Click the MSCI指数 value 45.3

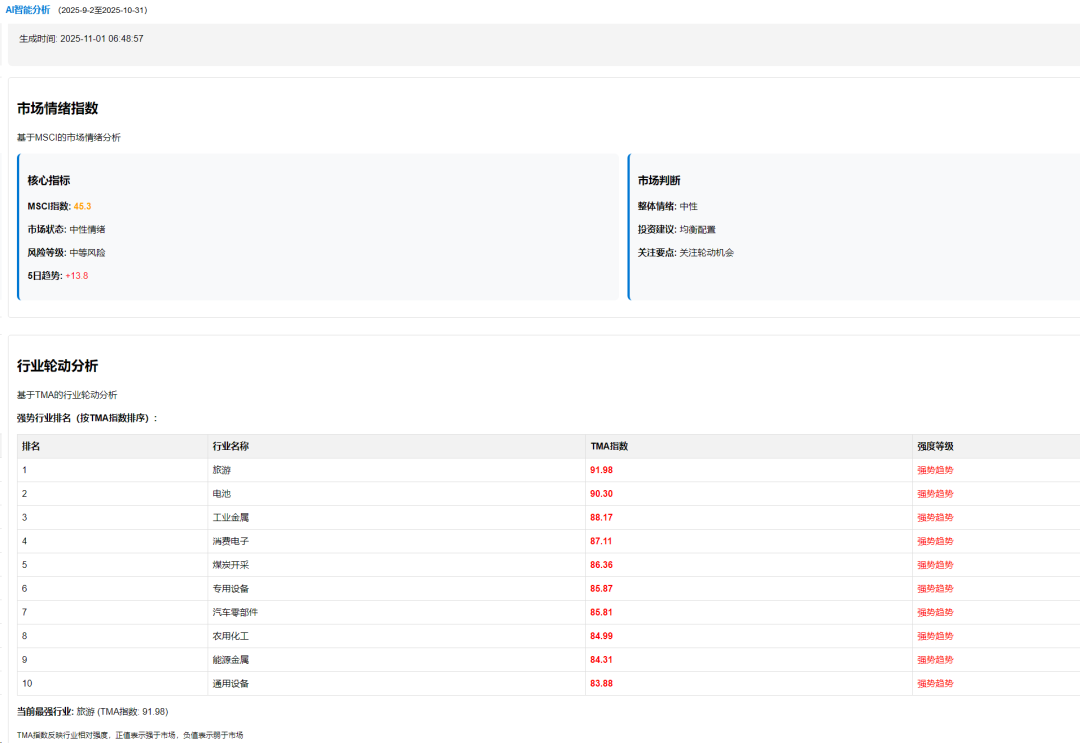[x=82, y=206]
